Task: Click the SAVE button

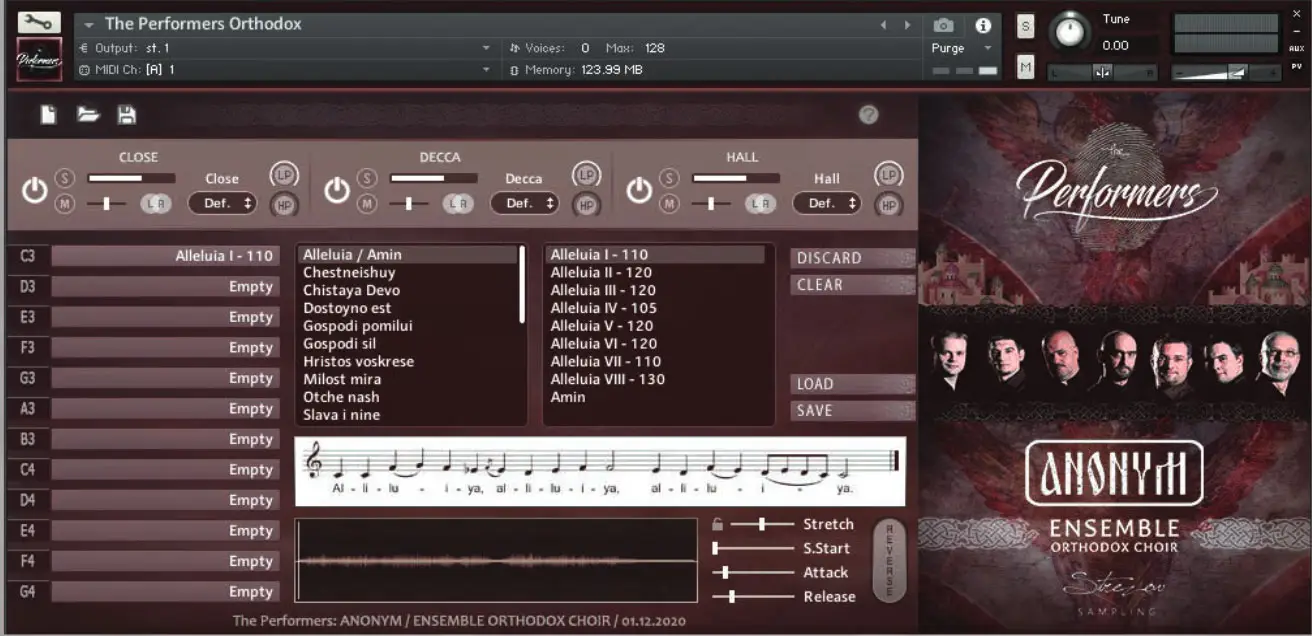Action: click(x=852, y=411)
